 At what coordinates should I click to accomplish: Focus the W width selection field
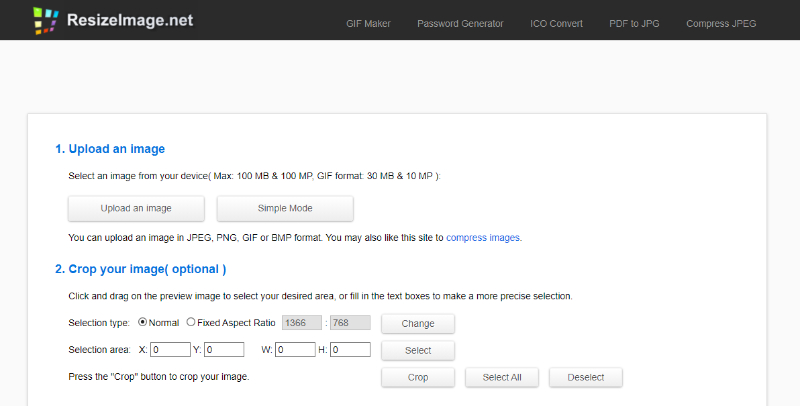(295, 350)
